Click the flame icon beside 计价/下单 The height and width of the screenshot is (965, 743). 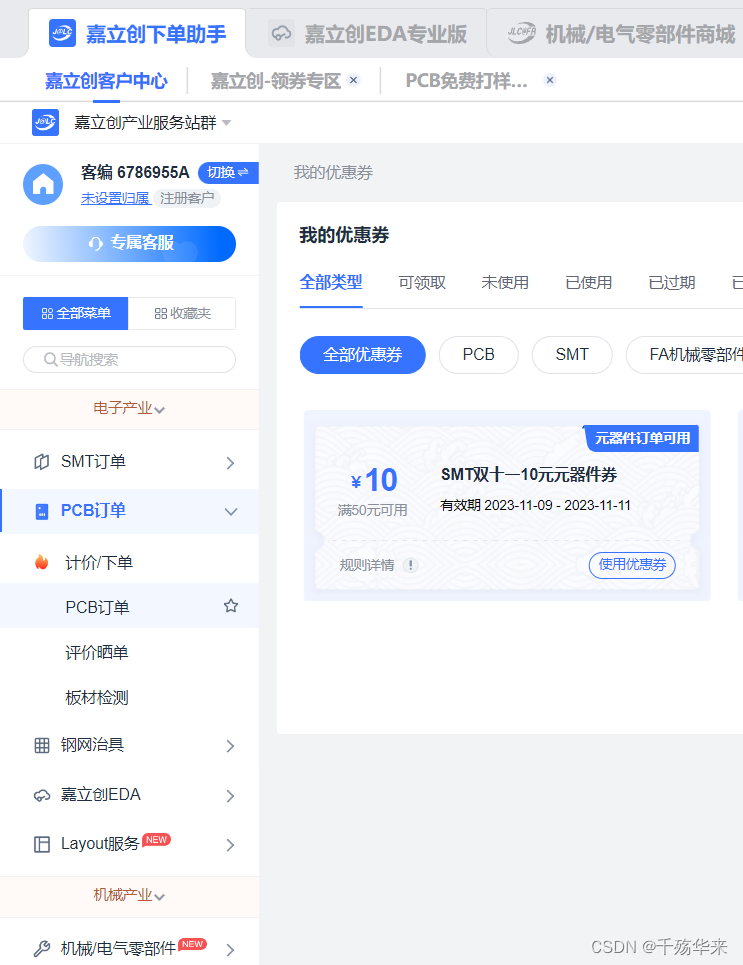(41, 562)
